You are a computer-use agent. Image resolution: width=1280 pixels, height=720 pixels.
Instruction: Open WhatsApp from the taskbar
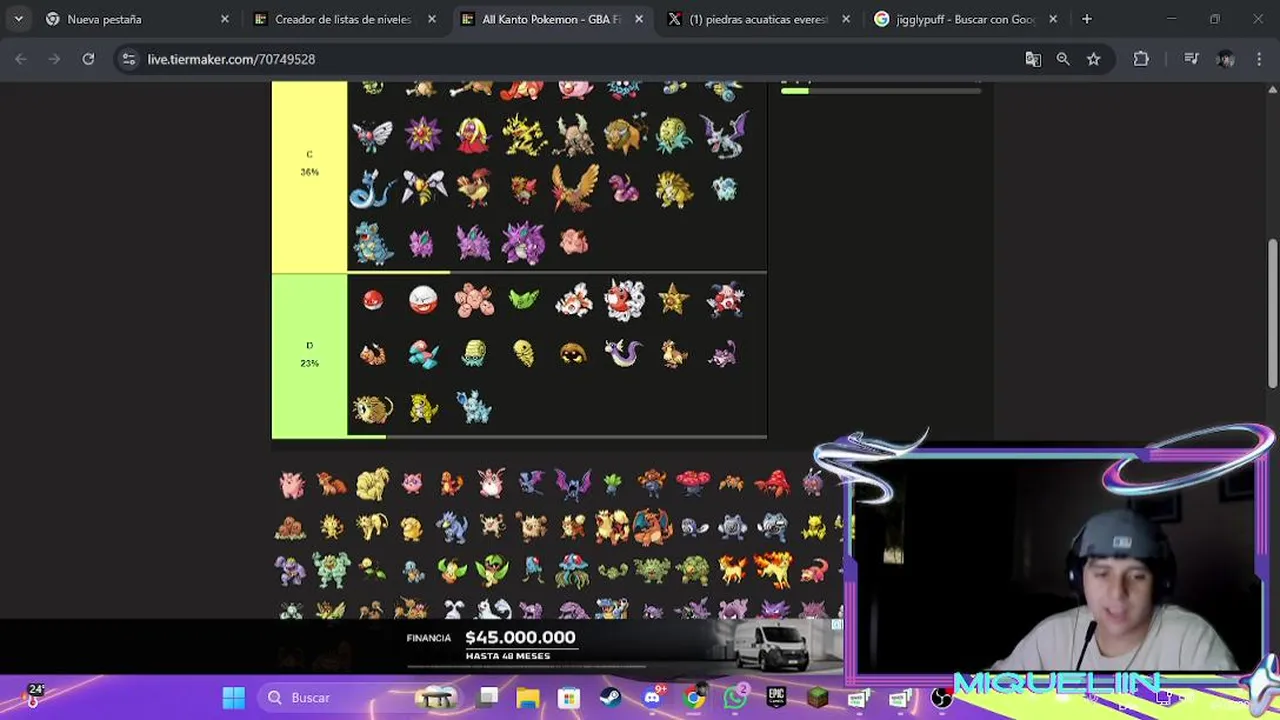735,697
